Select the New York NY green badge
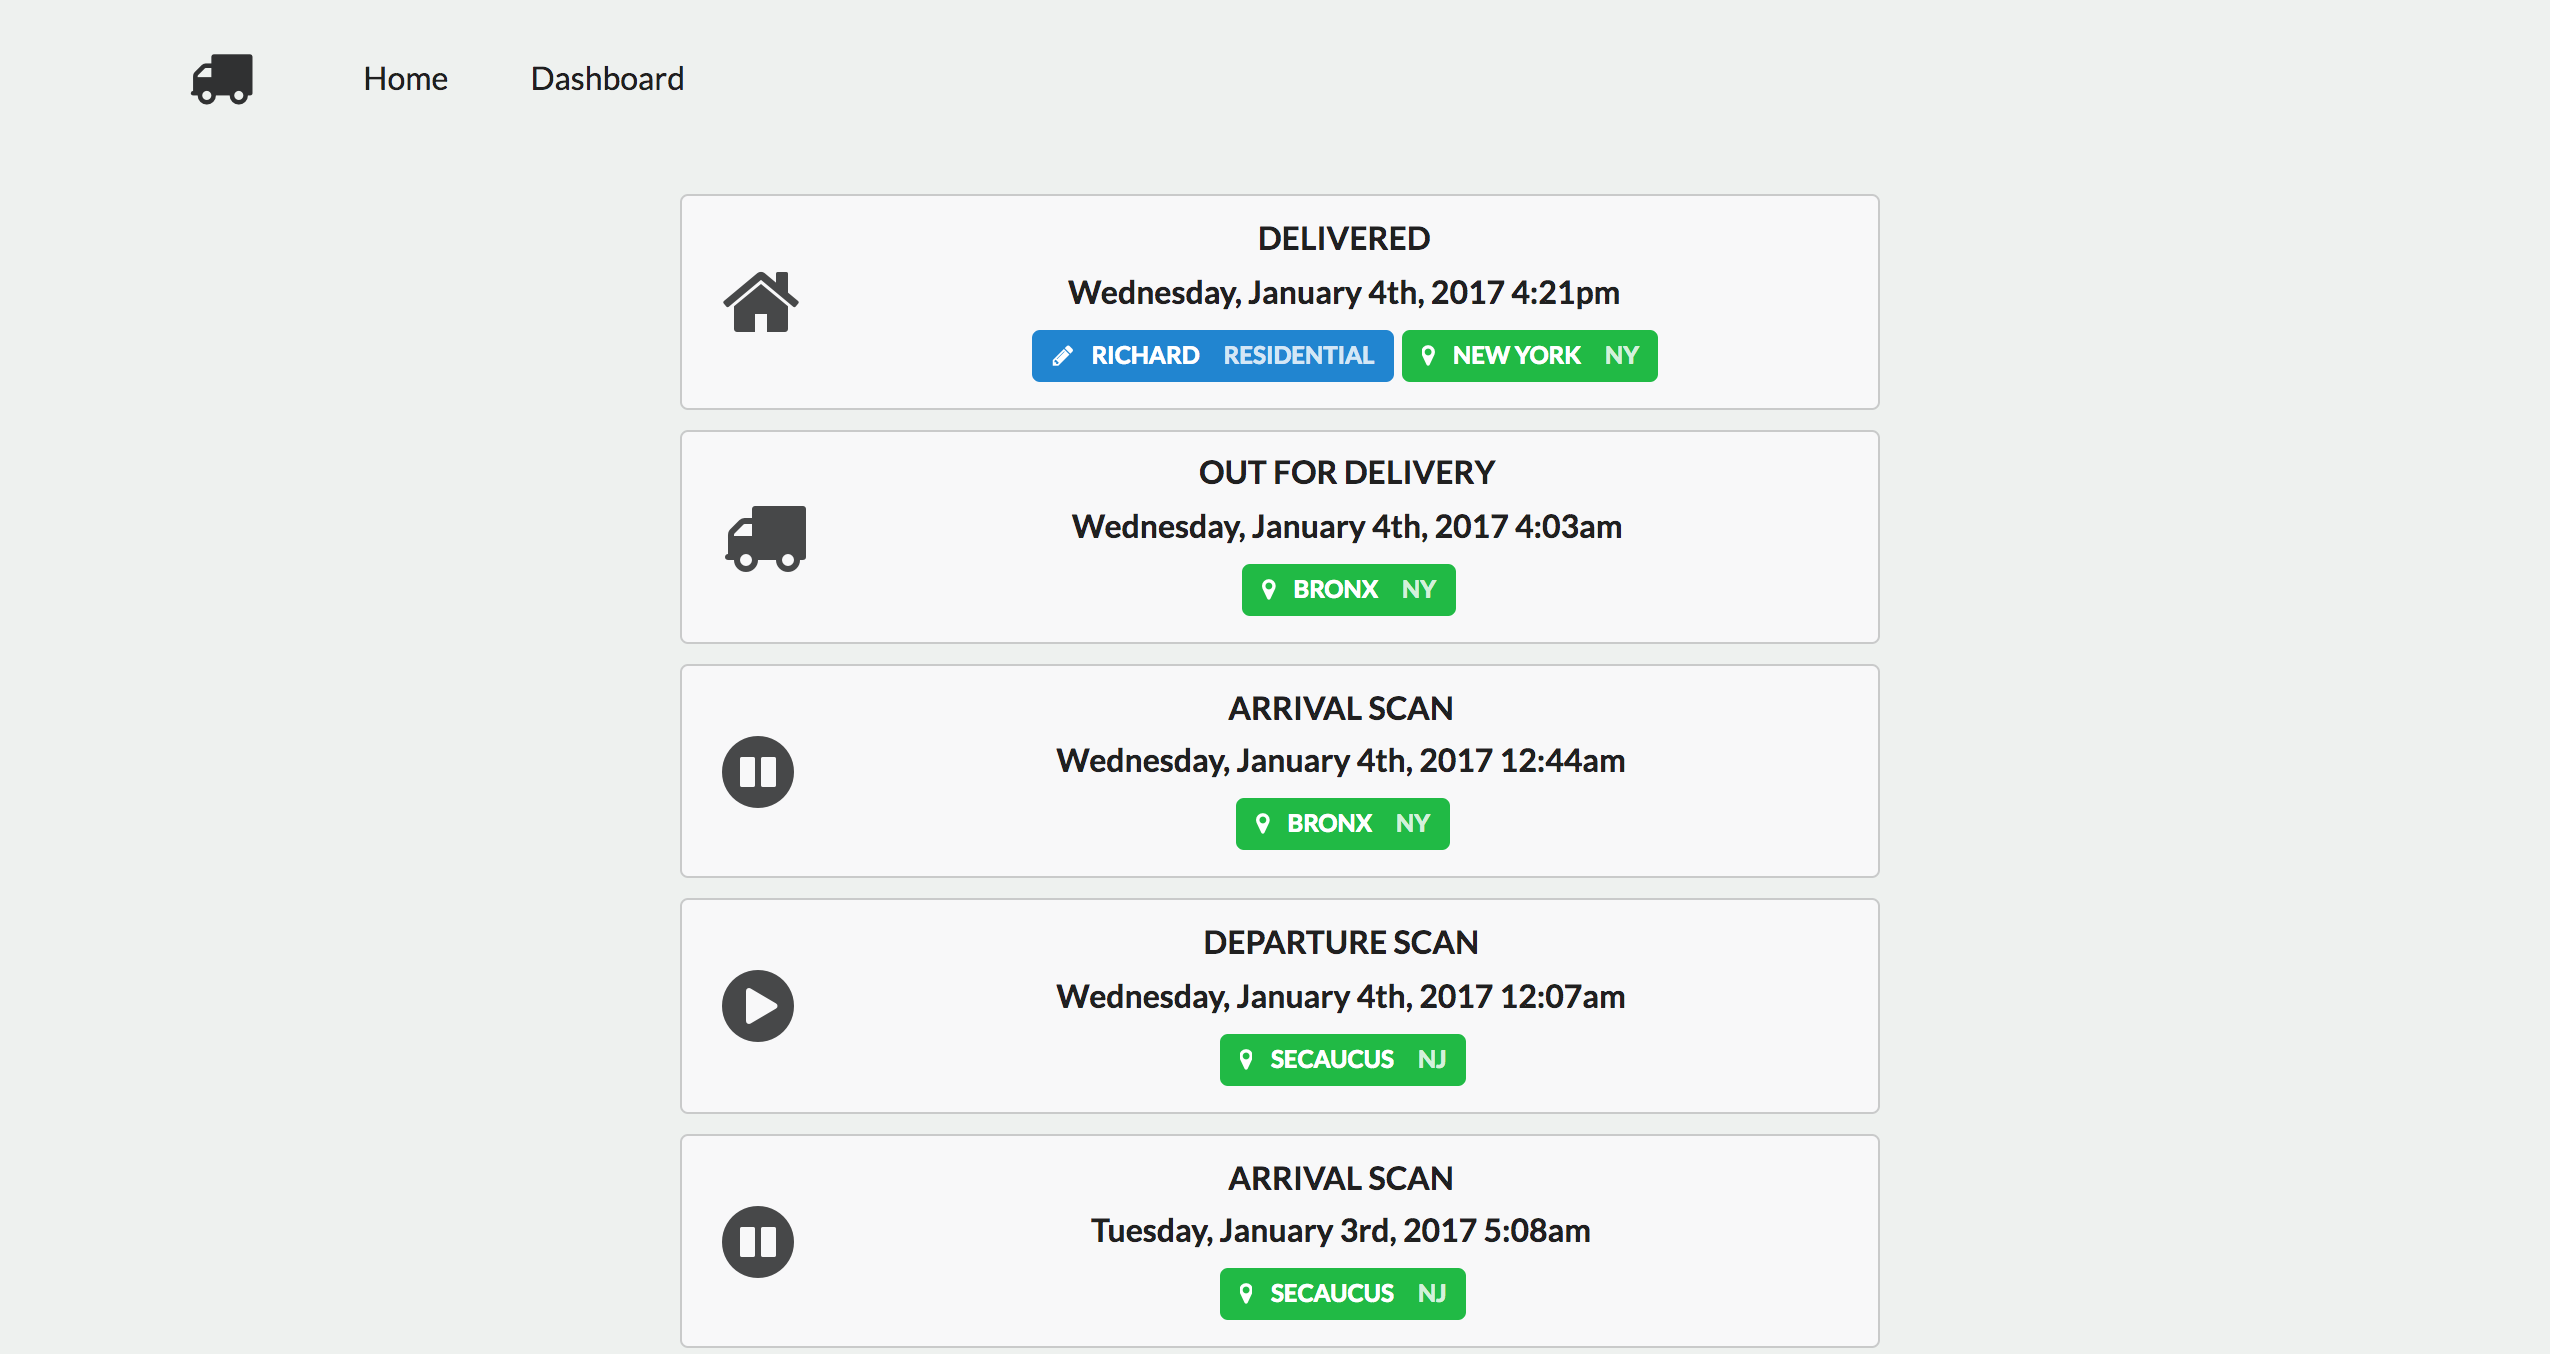Viewport: 2550px width, 1354px height. [x=1529, y=356]
